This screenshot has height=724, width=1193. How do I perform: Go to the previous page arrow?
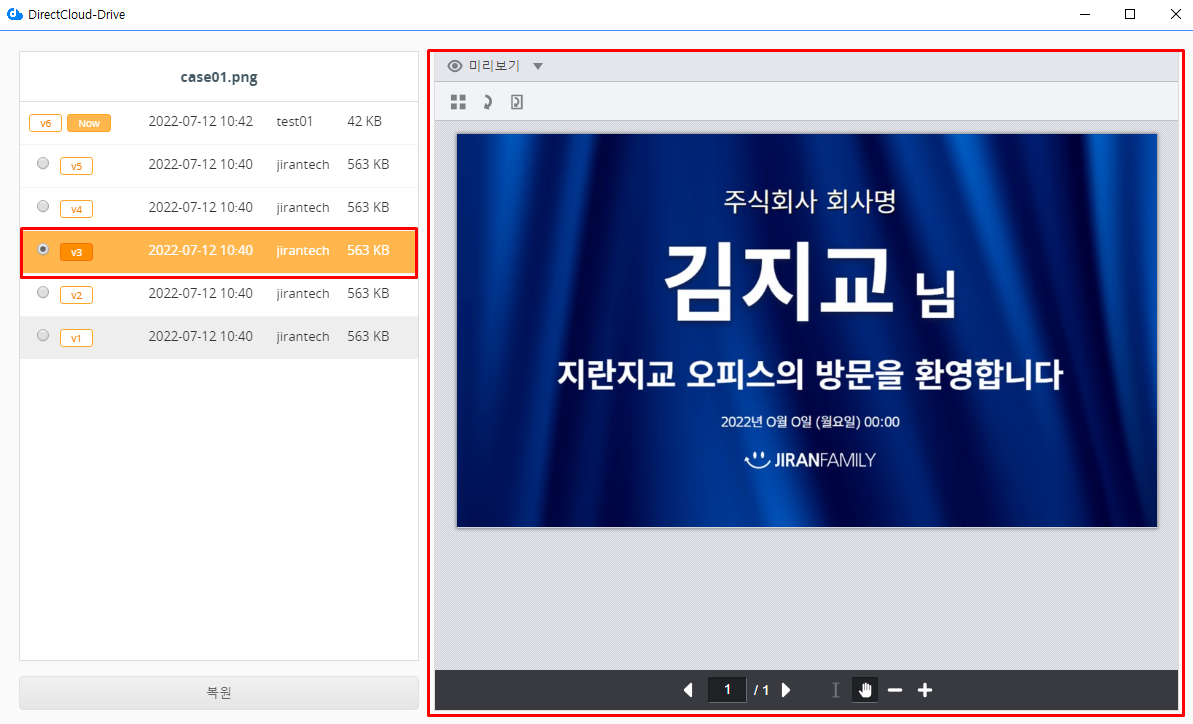click(x=688, y=690)
